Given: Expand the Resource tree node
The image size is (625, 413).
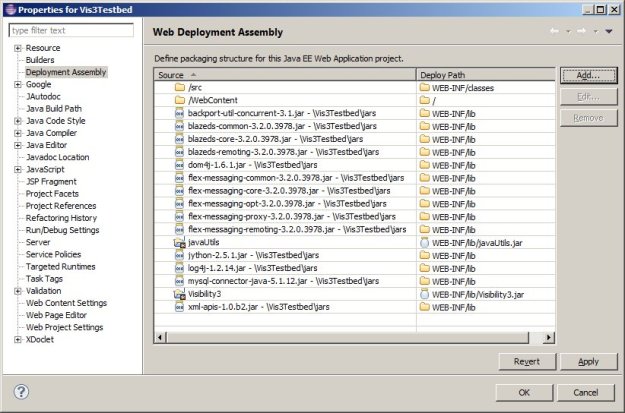Looking at the screenshot, I should coord(18,48).
